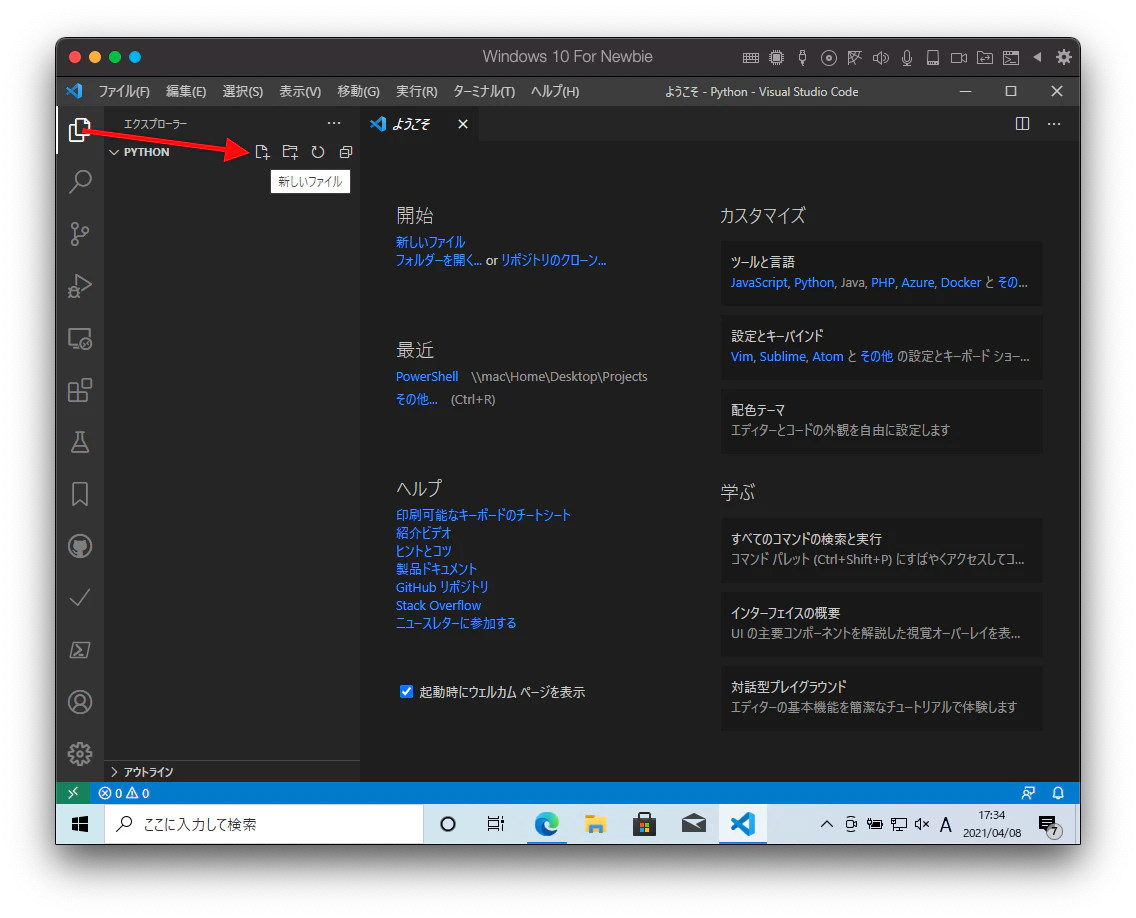This screenshot has height=918, width=1136.
Task: Collapse all folders in explorer
Action: tap(346, 152)
